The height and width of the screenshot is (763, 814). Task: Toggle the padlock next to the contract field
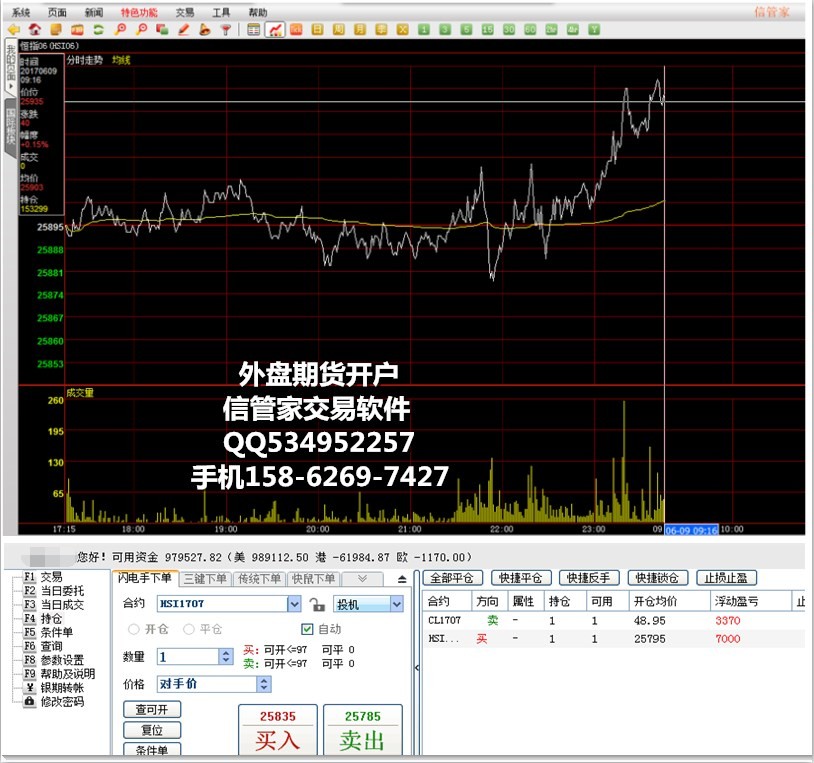pos(317,604)
